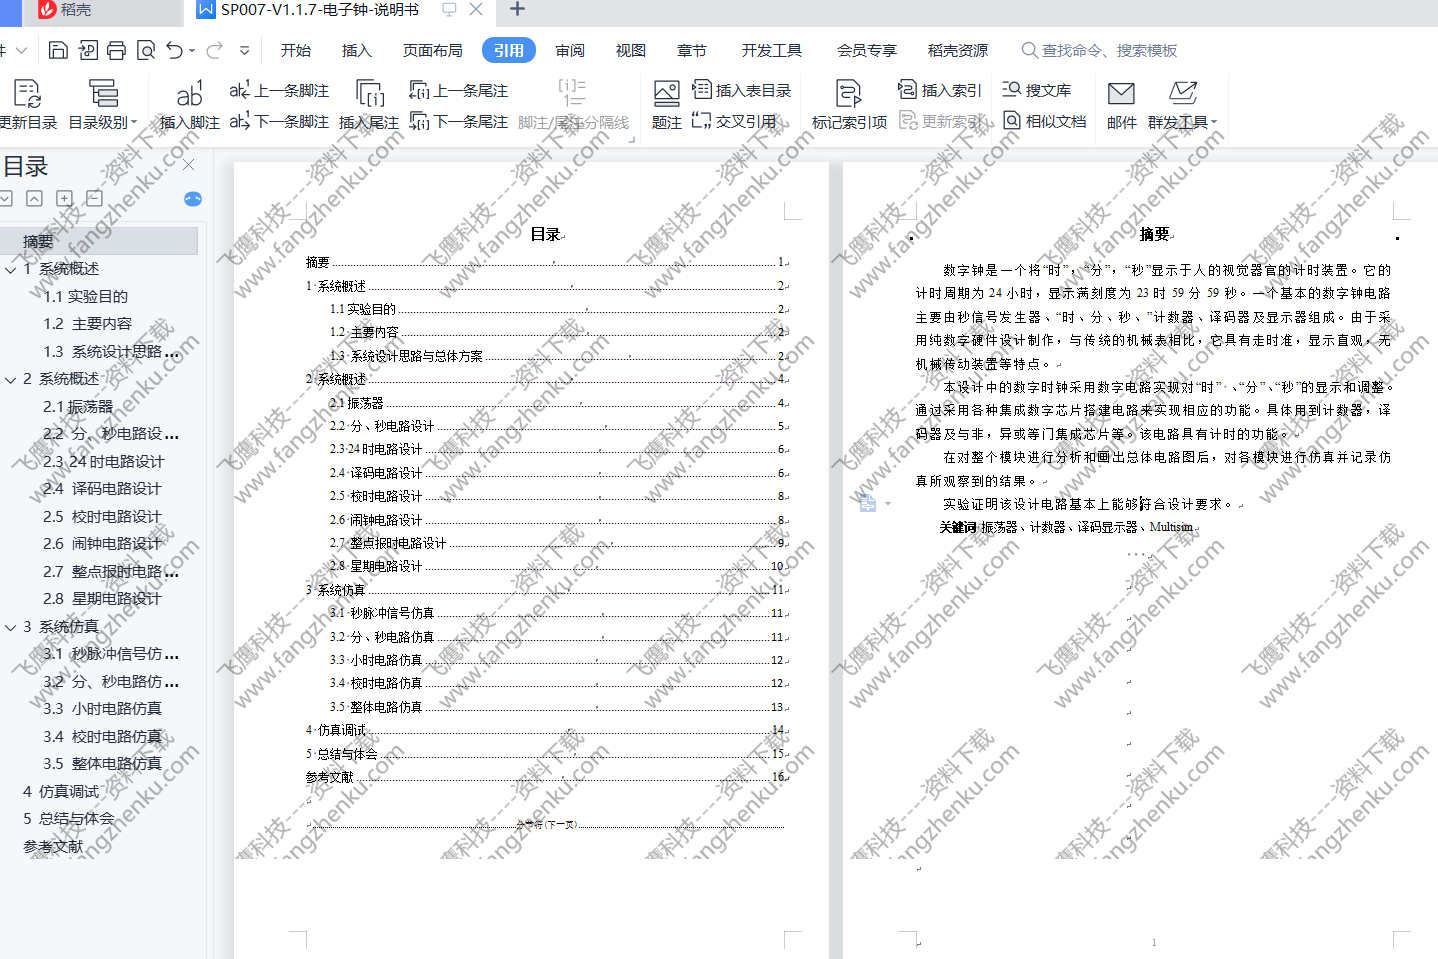Open the 插入 ribbon tab
The image size is (1438, 959).
pos(356,50)
